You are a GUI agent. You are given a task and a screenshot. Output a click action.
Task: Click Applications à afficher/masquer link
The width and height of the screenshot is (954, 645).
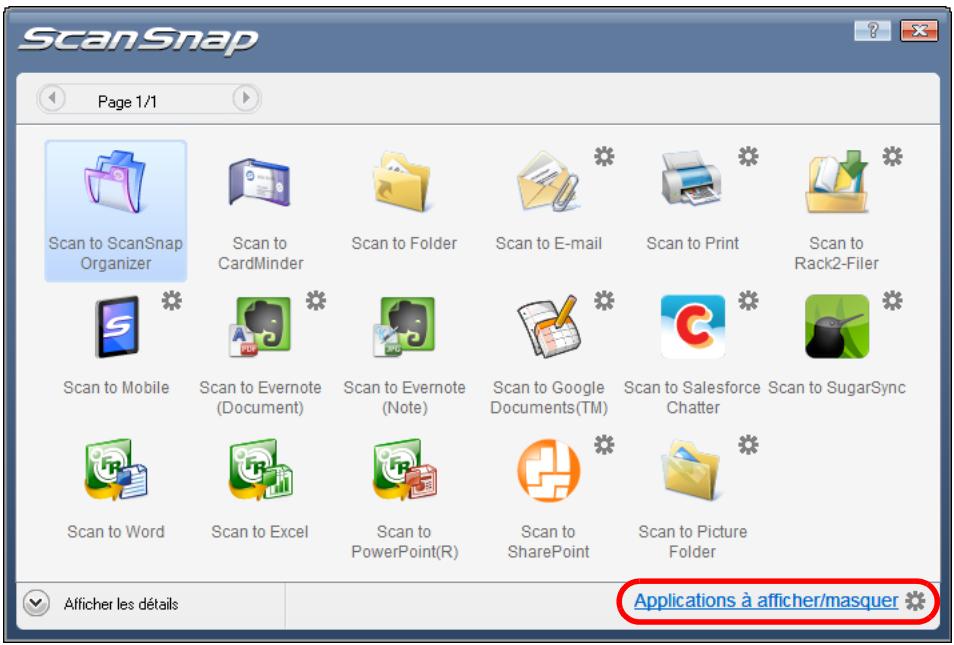click(766, 601)
